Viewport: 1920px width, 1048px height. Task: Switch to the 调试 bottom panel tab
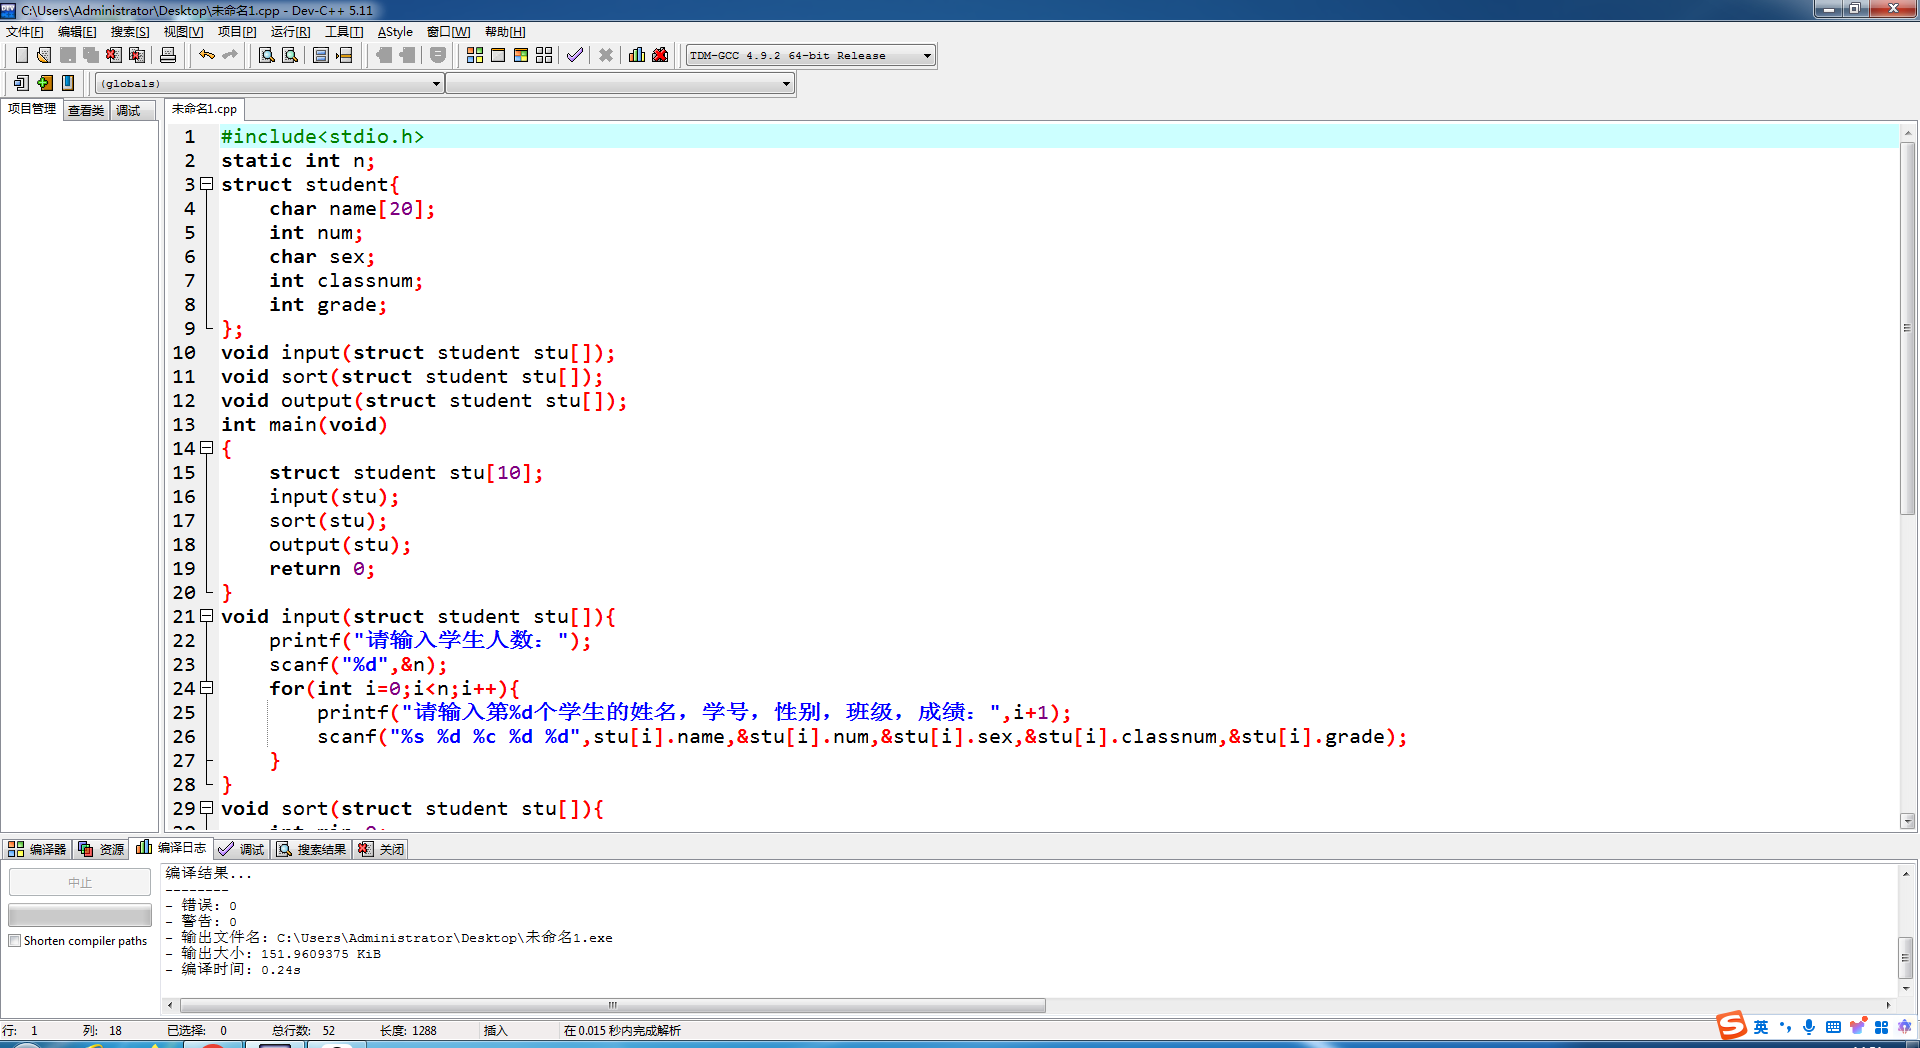241,849
